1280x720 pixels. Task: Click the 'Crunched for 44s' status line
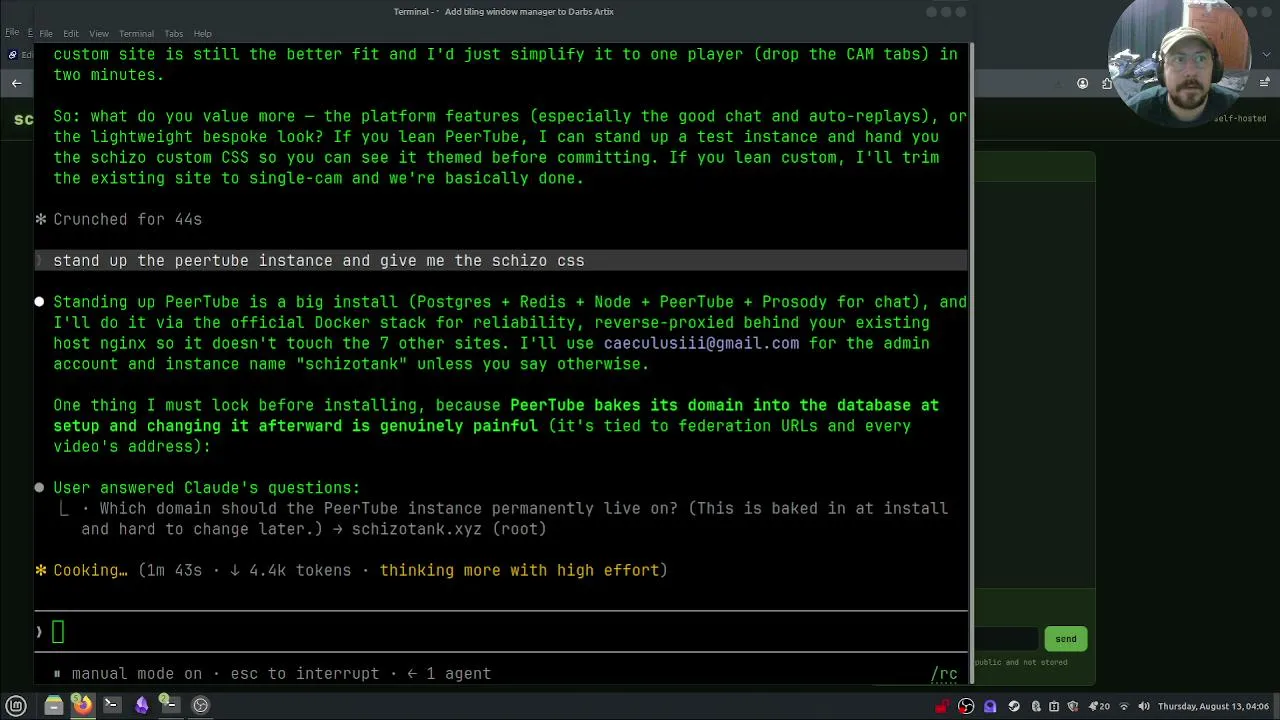(127, 219)
